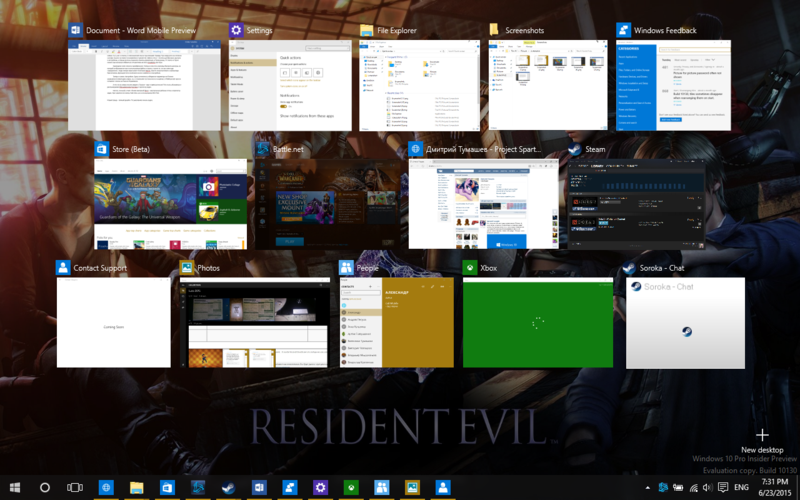Switch to Document - Word Mobile Preview thumbnail
Image resolution: width=800 pixels, height=500 pixels.
point(144,85)
